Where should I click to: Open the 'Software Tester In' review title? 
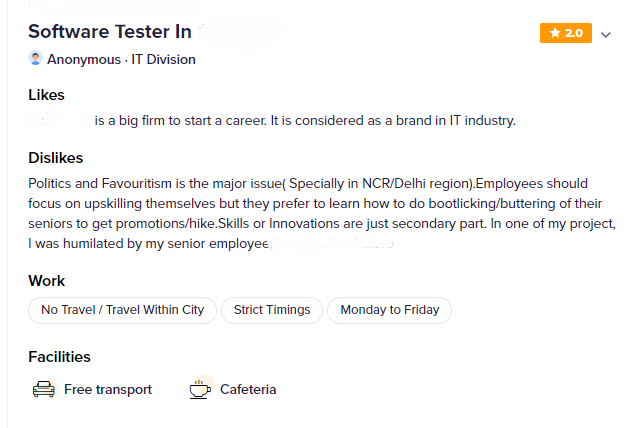pos(110,32)
